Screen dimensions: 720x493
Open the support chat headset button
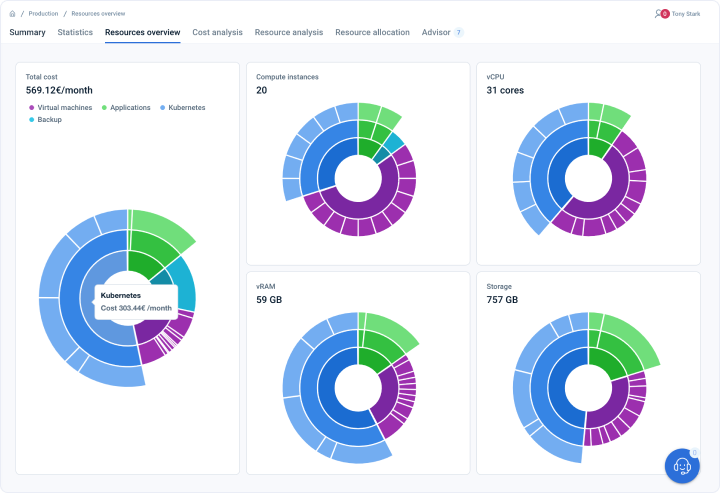point(682,466)
